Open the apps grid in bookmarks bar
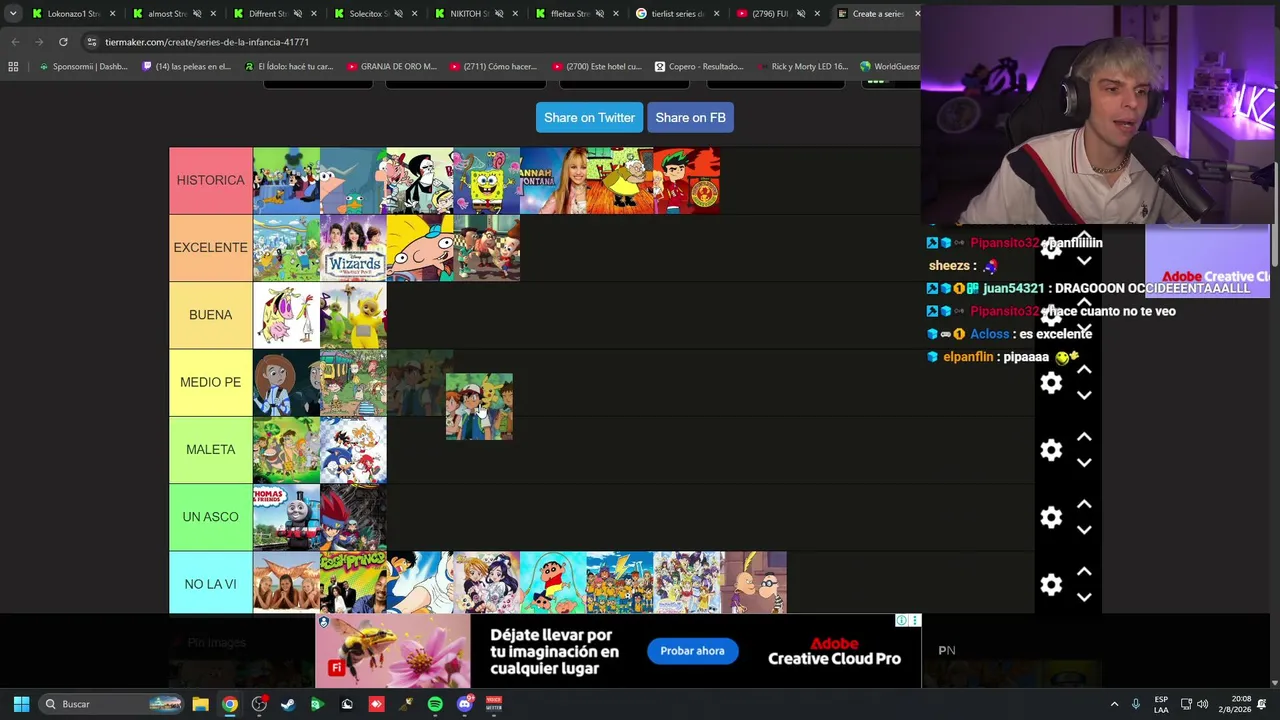 13,67
